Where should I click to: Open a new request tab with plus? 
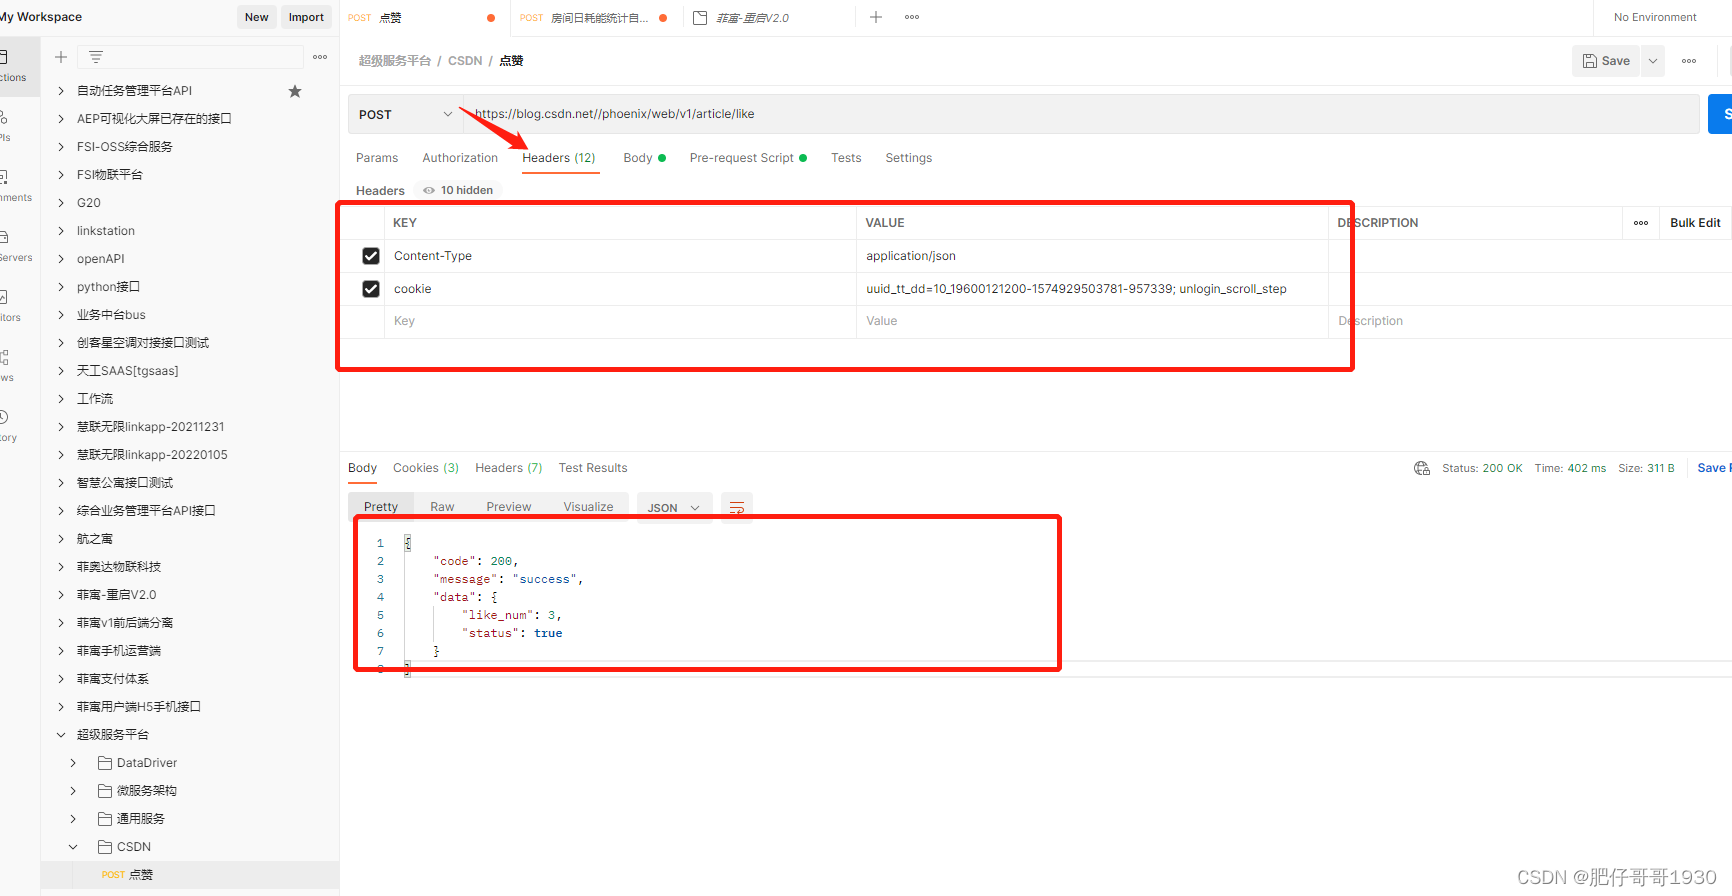point(876,17)
